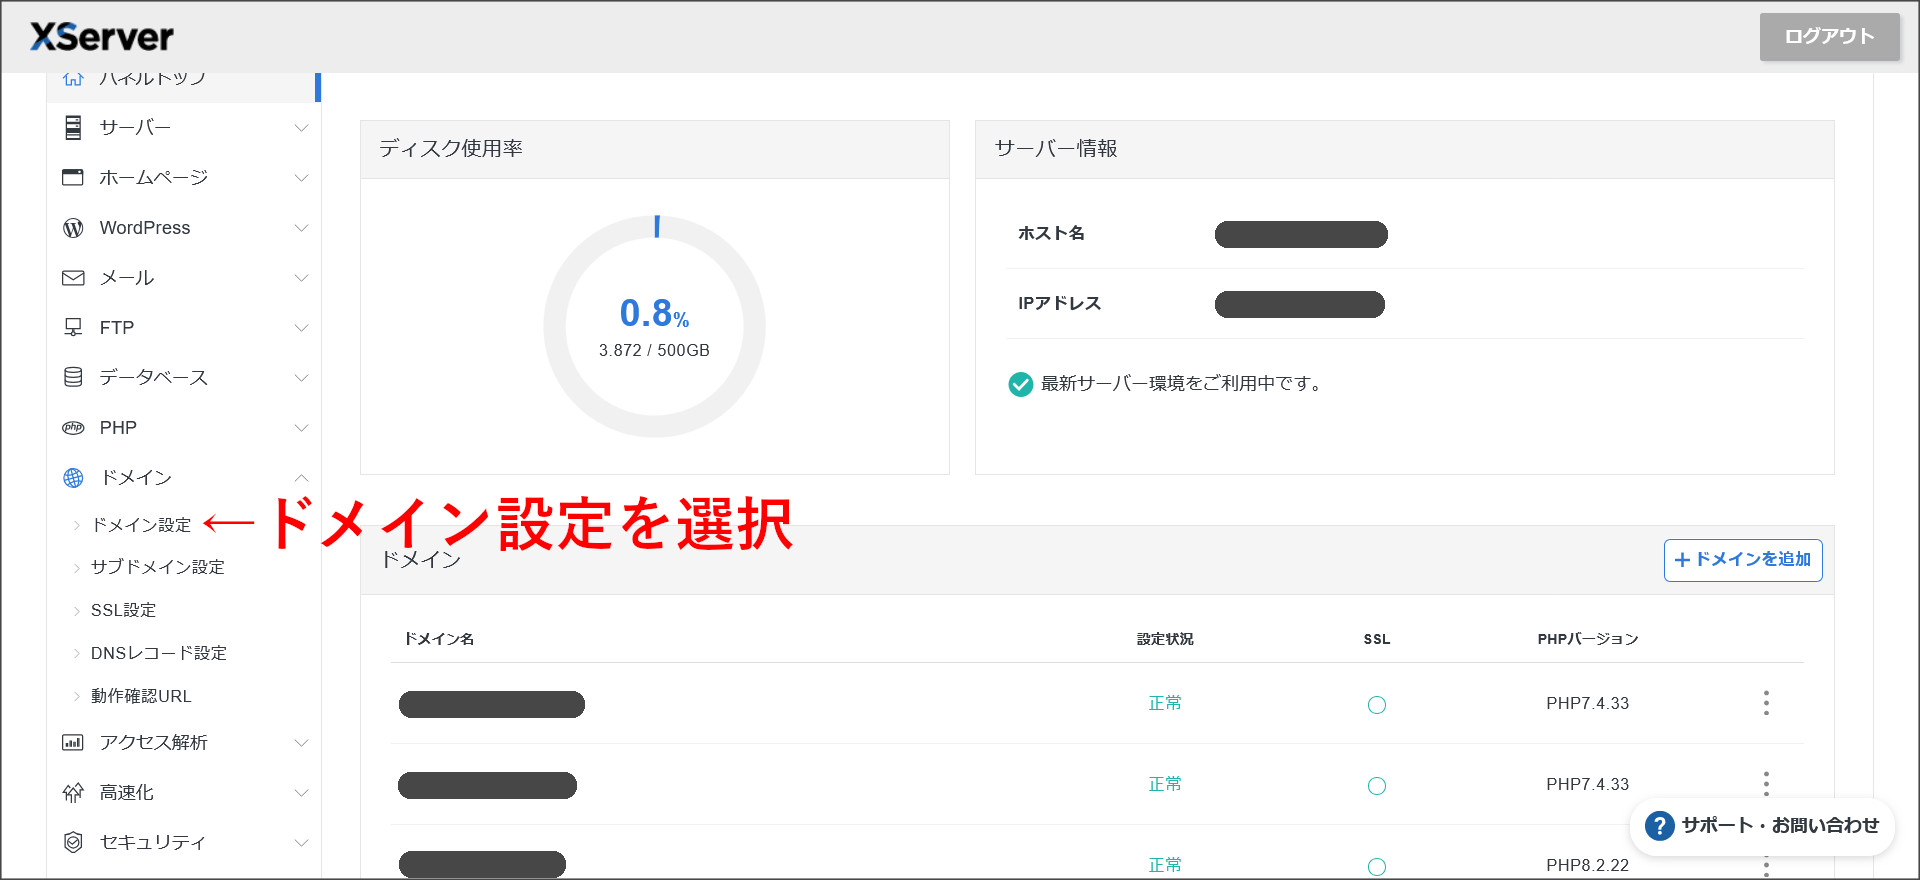
Task: Click the FTP monitor icon
Action: click(73, 328)
